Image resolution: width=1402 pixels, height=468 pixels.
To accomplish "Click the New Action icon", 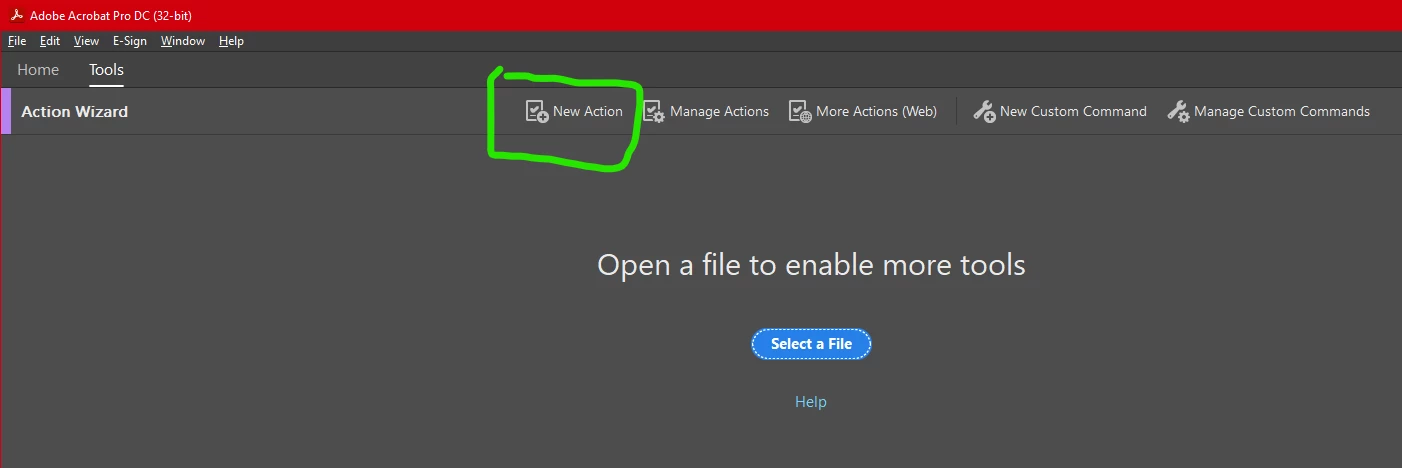I will click(x=537, y=111).
